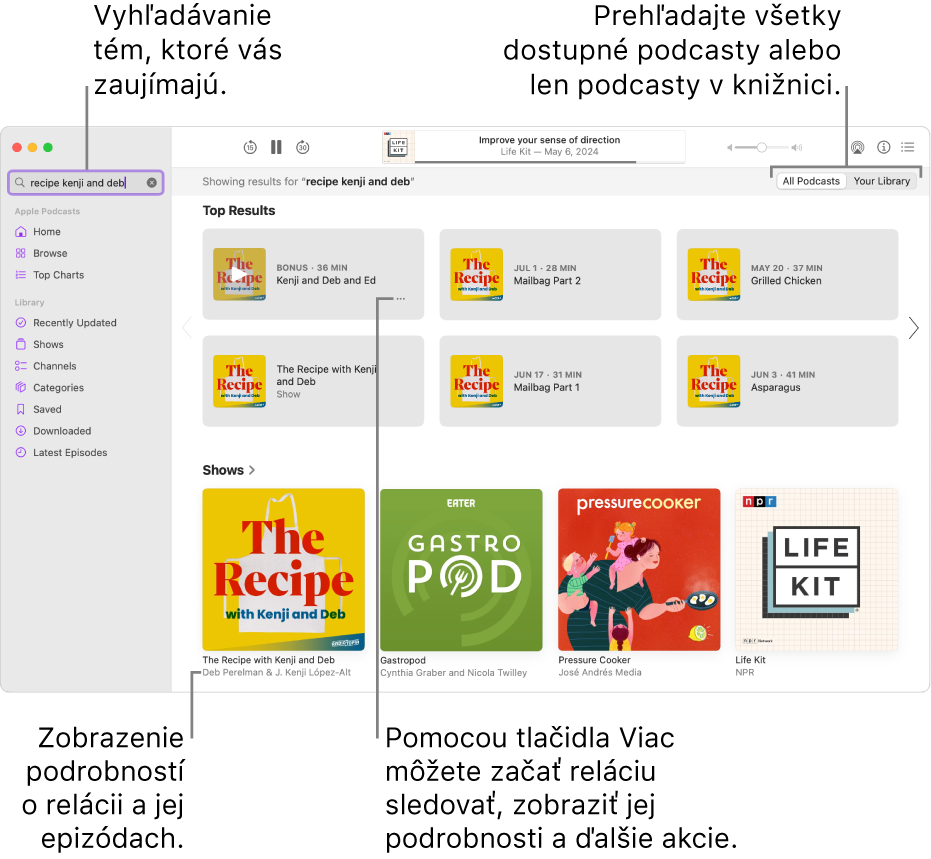This screenshot has width=931, height=859.
Task: Open Channels in sidebar
Action: coord(55,366)
